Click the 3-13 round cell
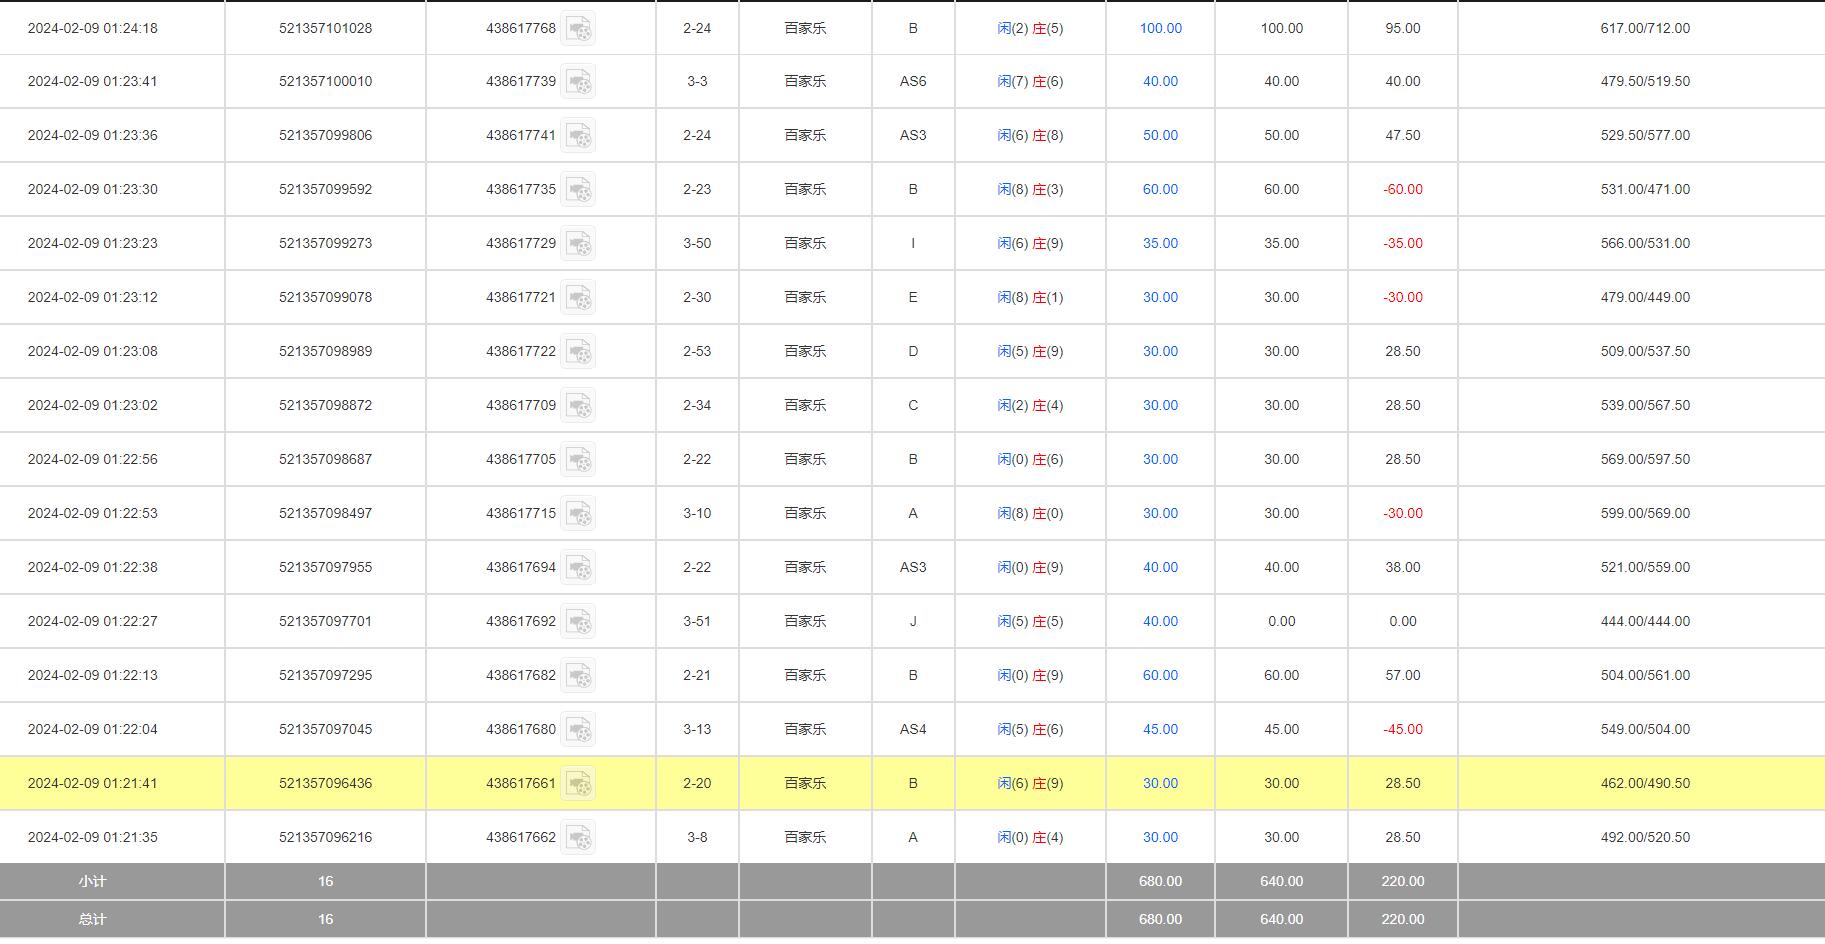Image resolution: width=1825 pixels, height=944 pixels. (697, 729)
